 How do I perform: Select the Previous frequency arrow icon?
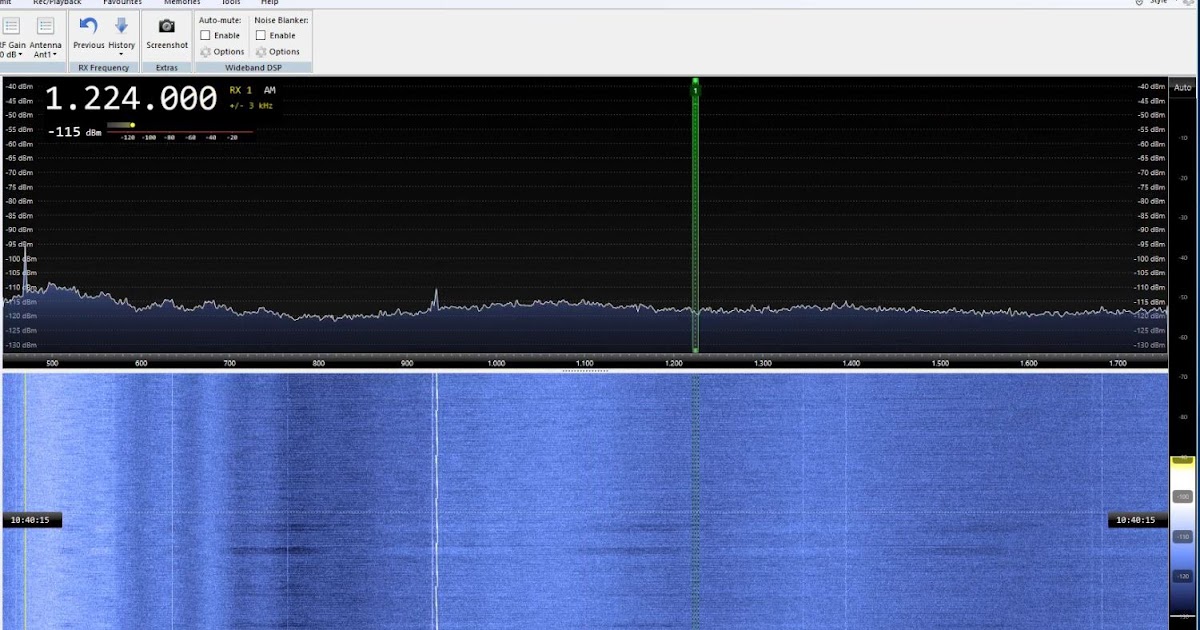[x=88, y=26]
